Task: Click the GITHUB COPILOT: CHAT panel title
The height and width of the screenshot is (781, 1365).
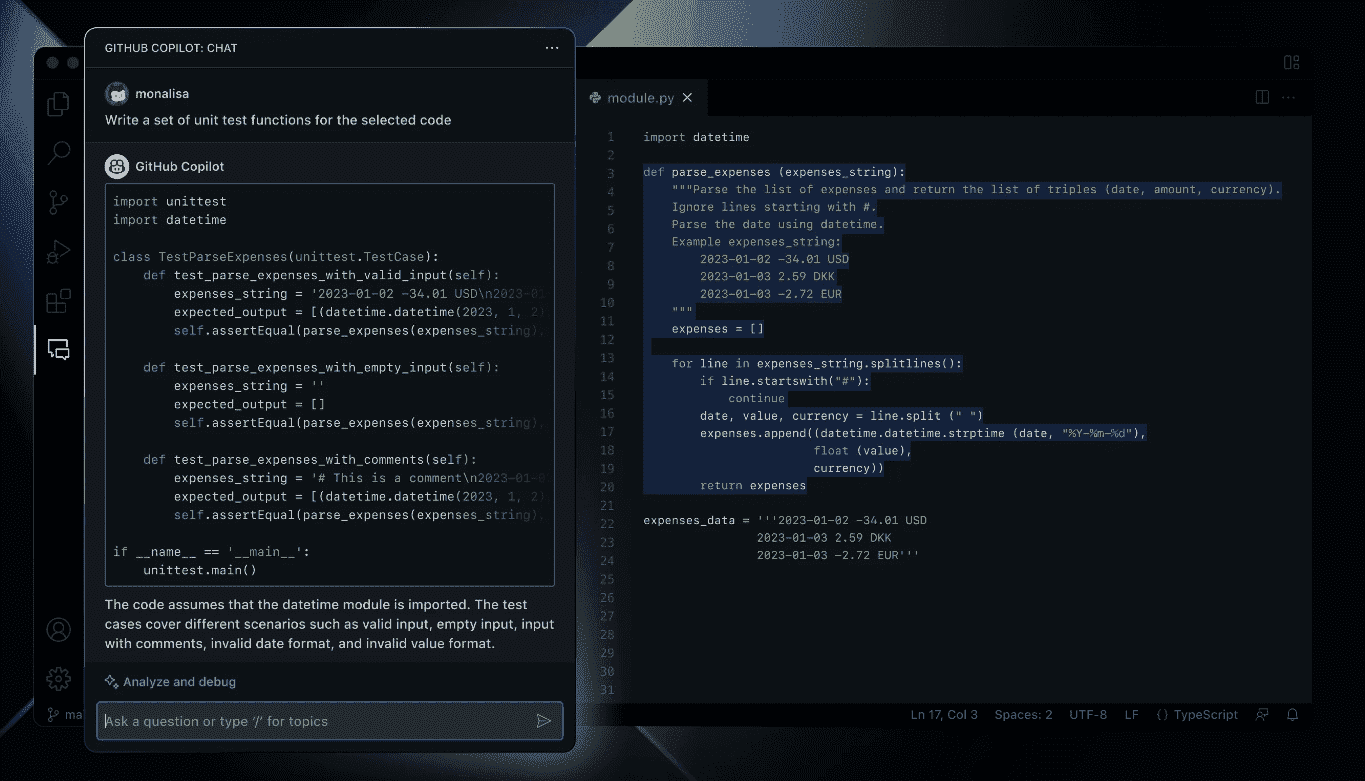Action: point(171,48)
